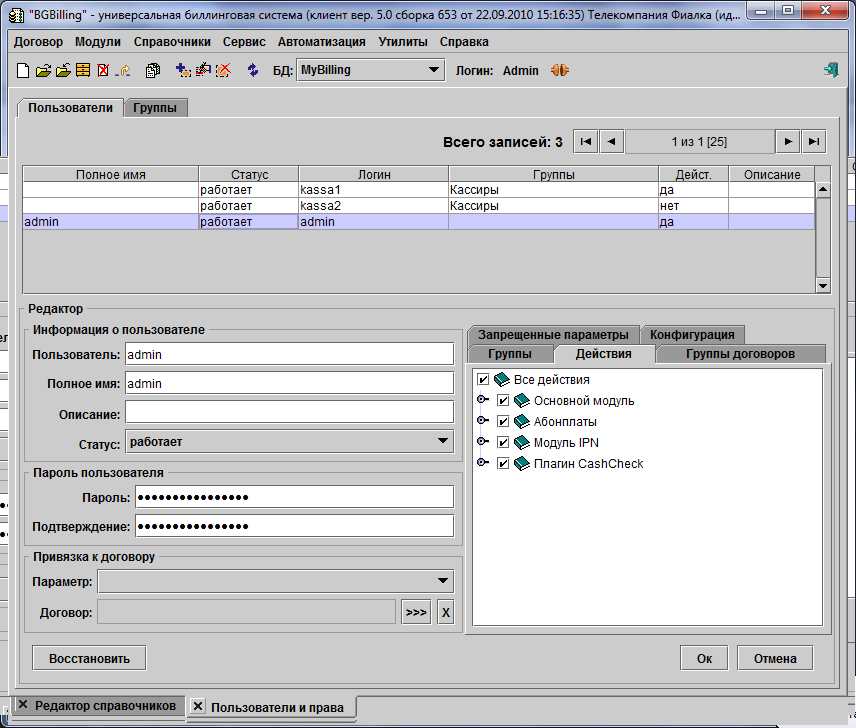Image resolution: width=856 pixels, height=728 pixels.
Task: Close the Пользователи и права bottom tab
Action: (x=198, y=706)
